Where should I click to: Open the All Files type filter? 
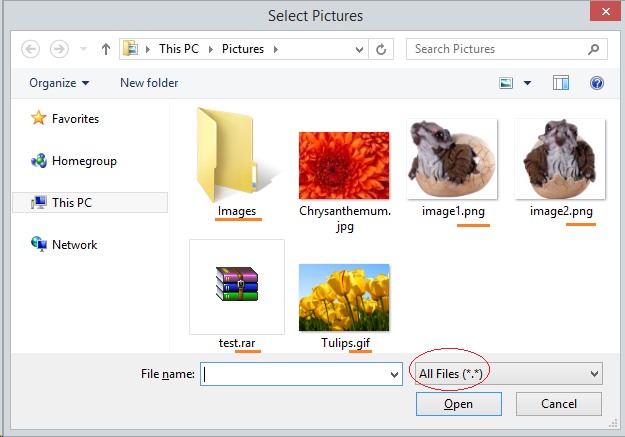[509, 374]
